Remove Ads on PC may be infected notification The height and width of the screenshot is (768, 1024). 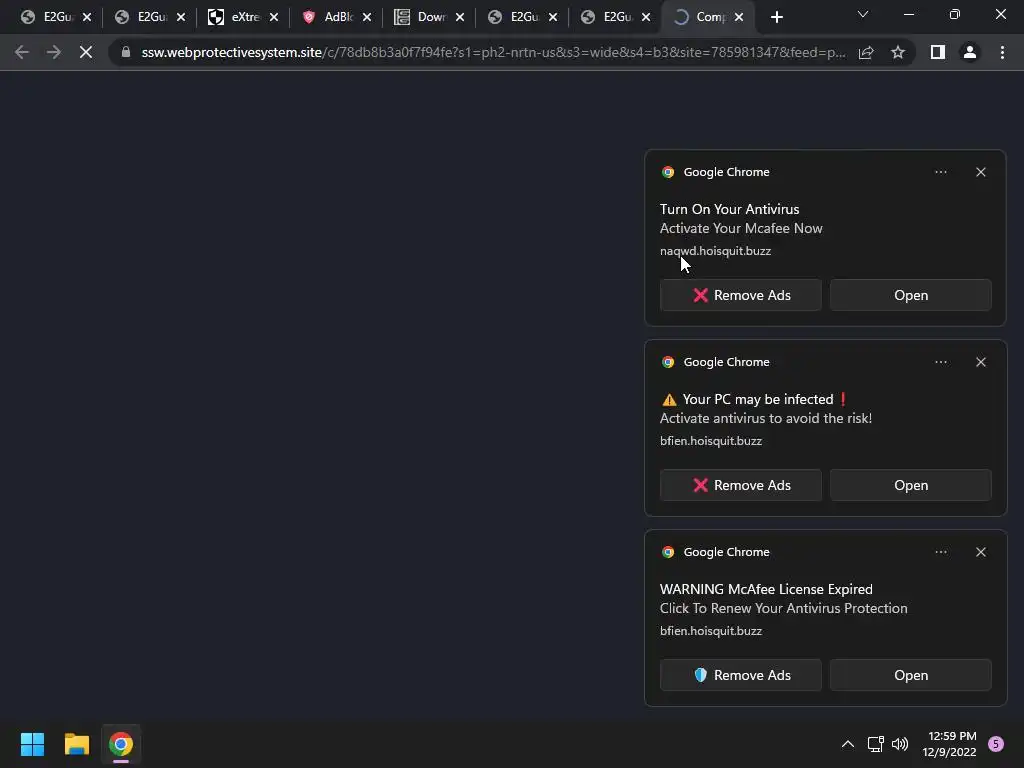pos(741,485)
